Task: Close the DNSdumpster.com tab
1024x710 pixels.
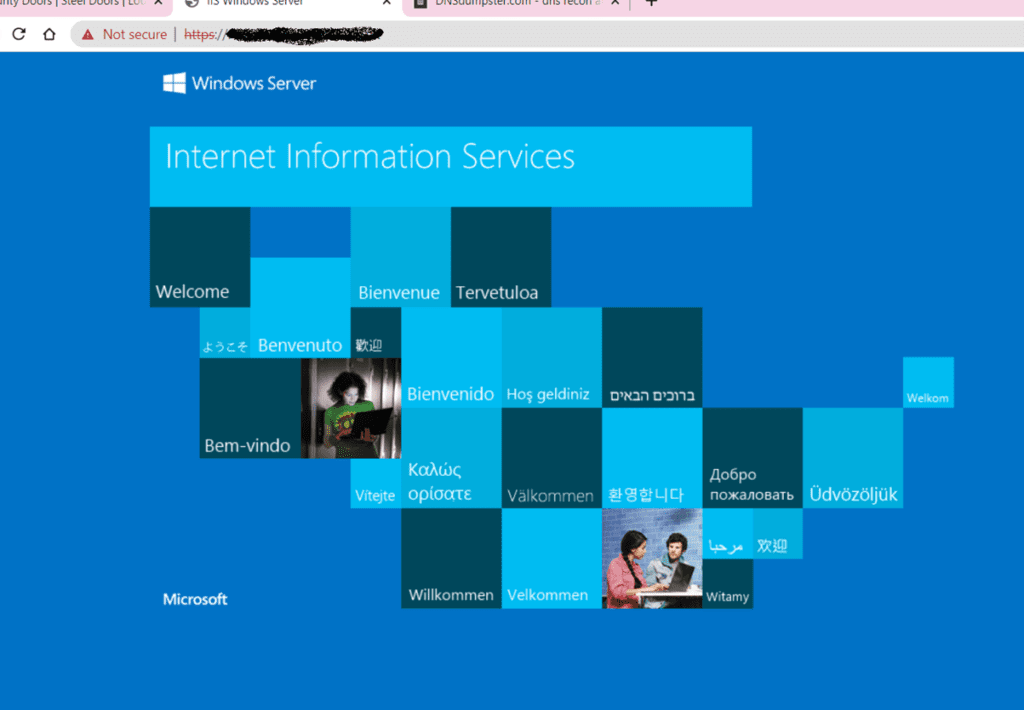Action: tap(615, 3)
